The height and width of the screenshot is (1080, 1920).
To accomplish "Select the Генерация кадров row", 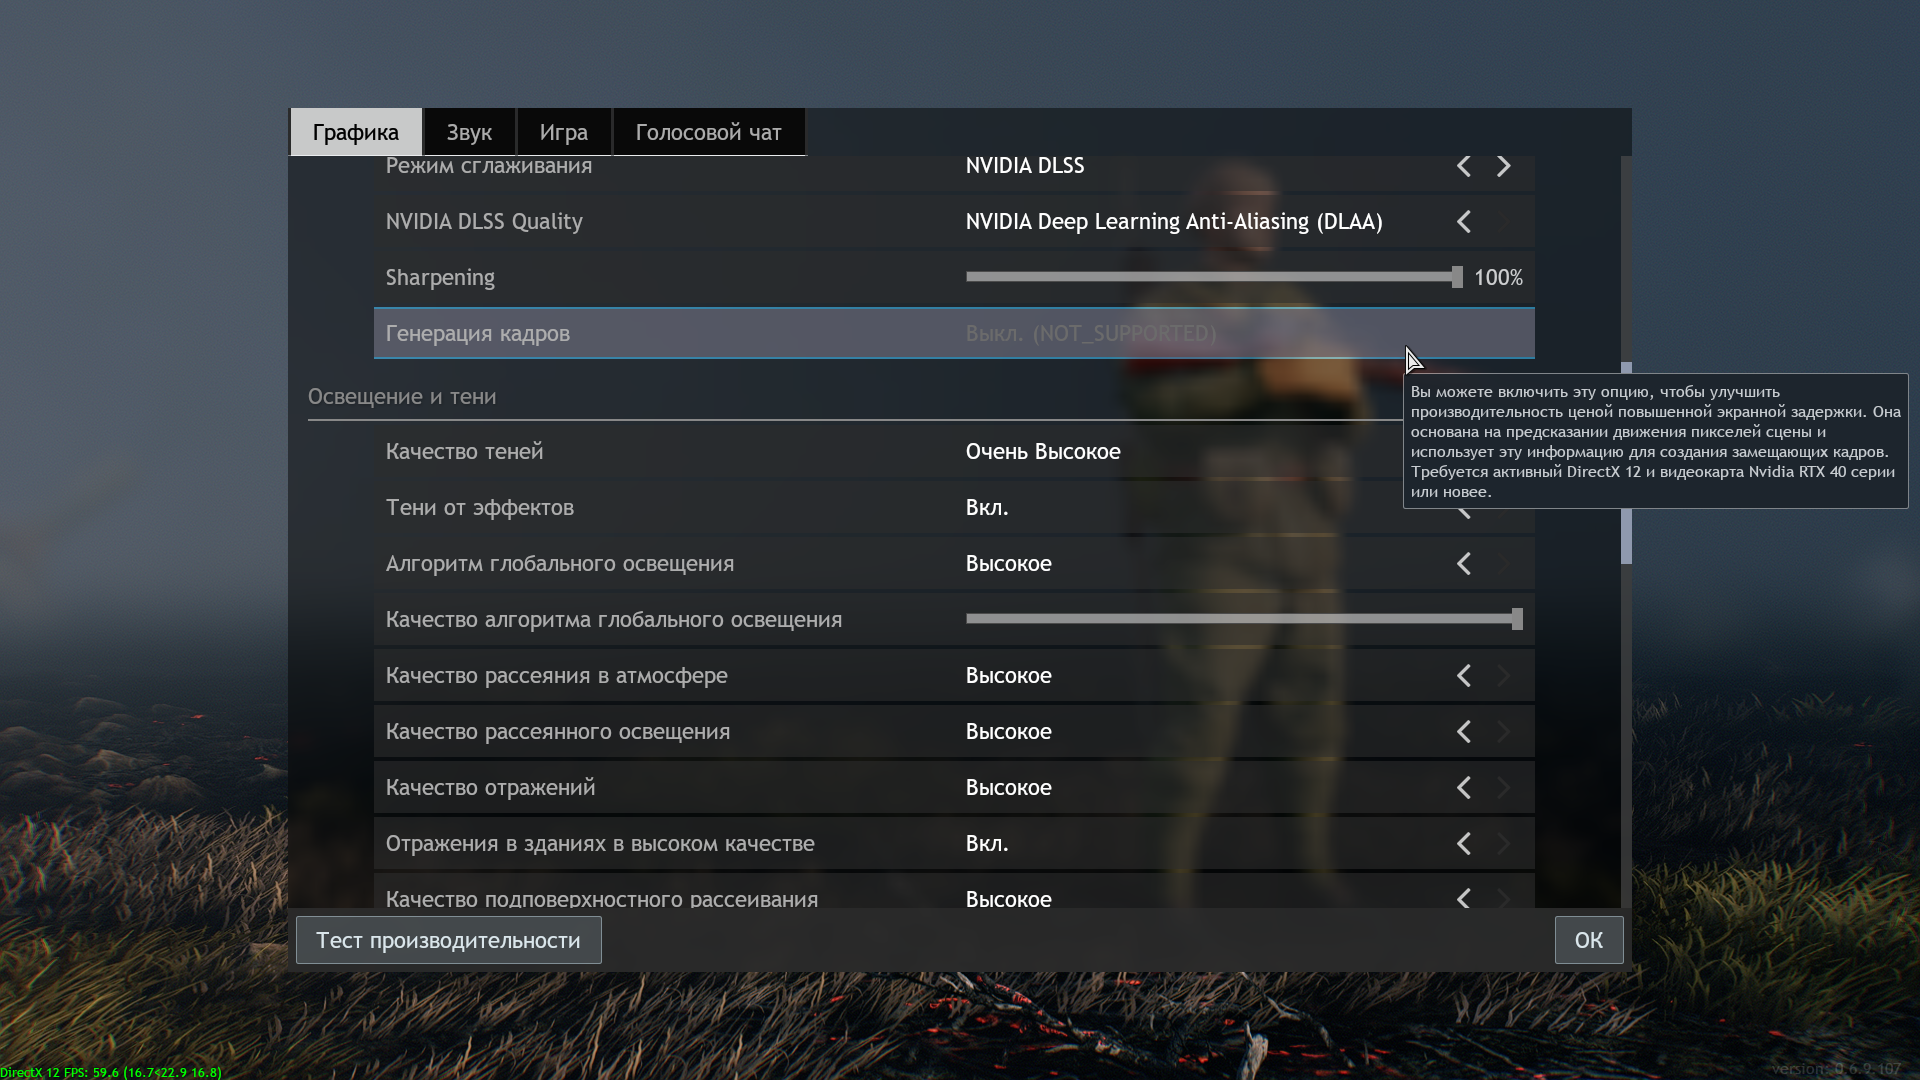I will (954, 333).
